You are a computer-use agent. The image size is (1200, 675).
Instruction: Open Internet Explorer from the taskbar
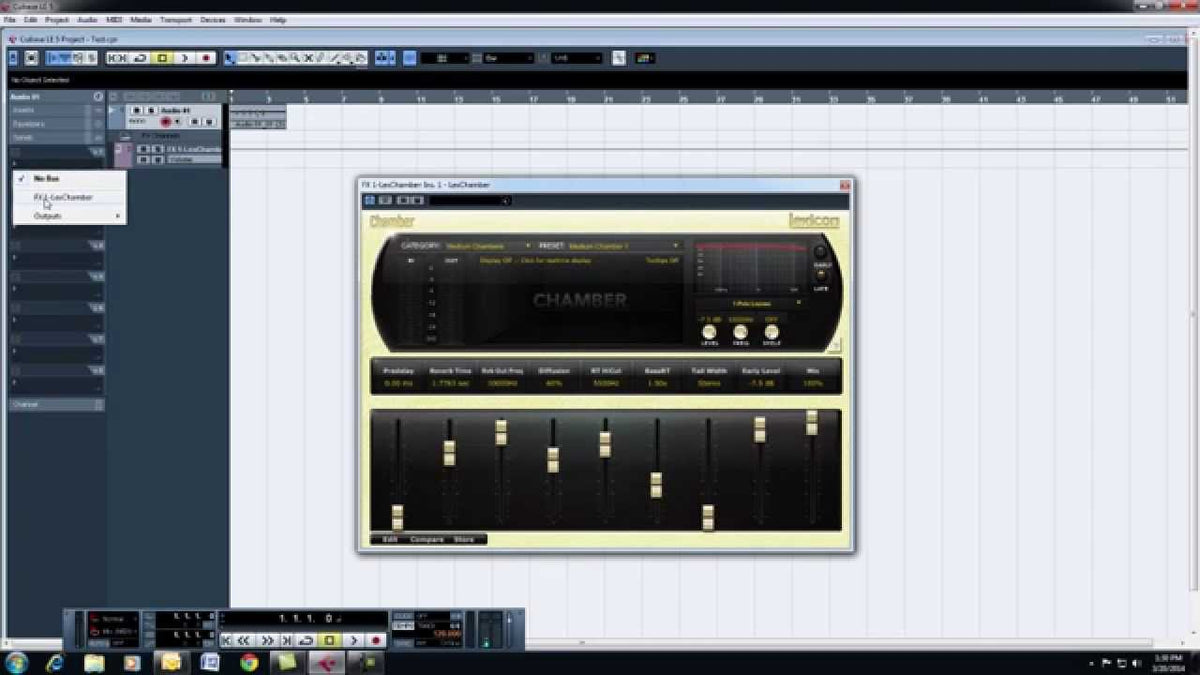55,662
